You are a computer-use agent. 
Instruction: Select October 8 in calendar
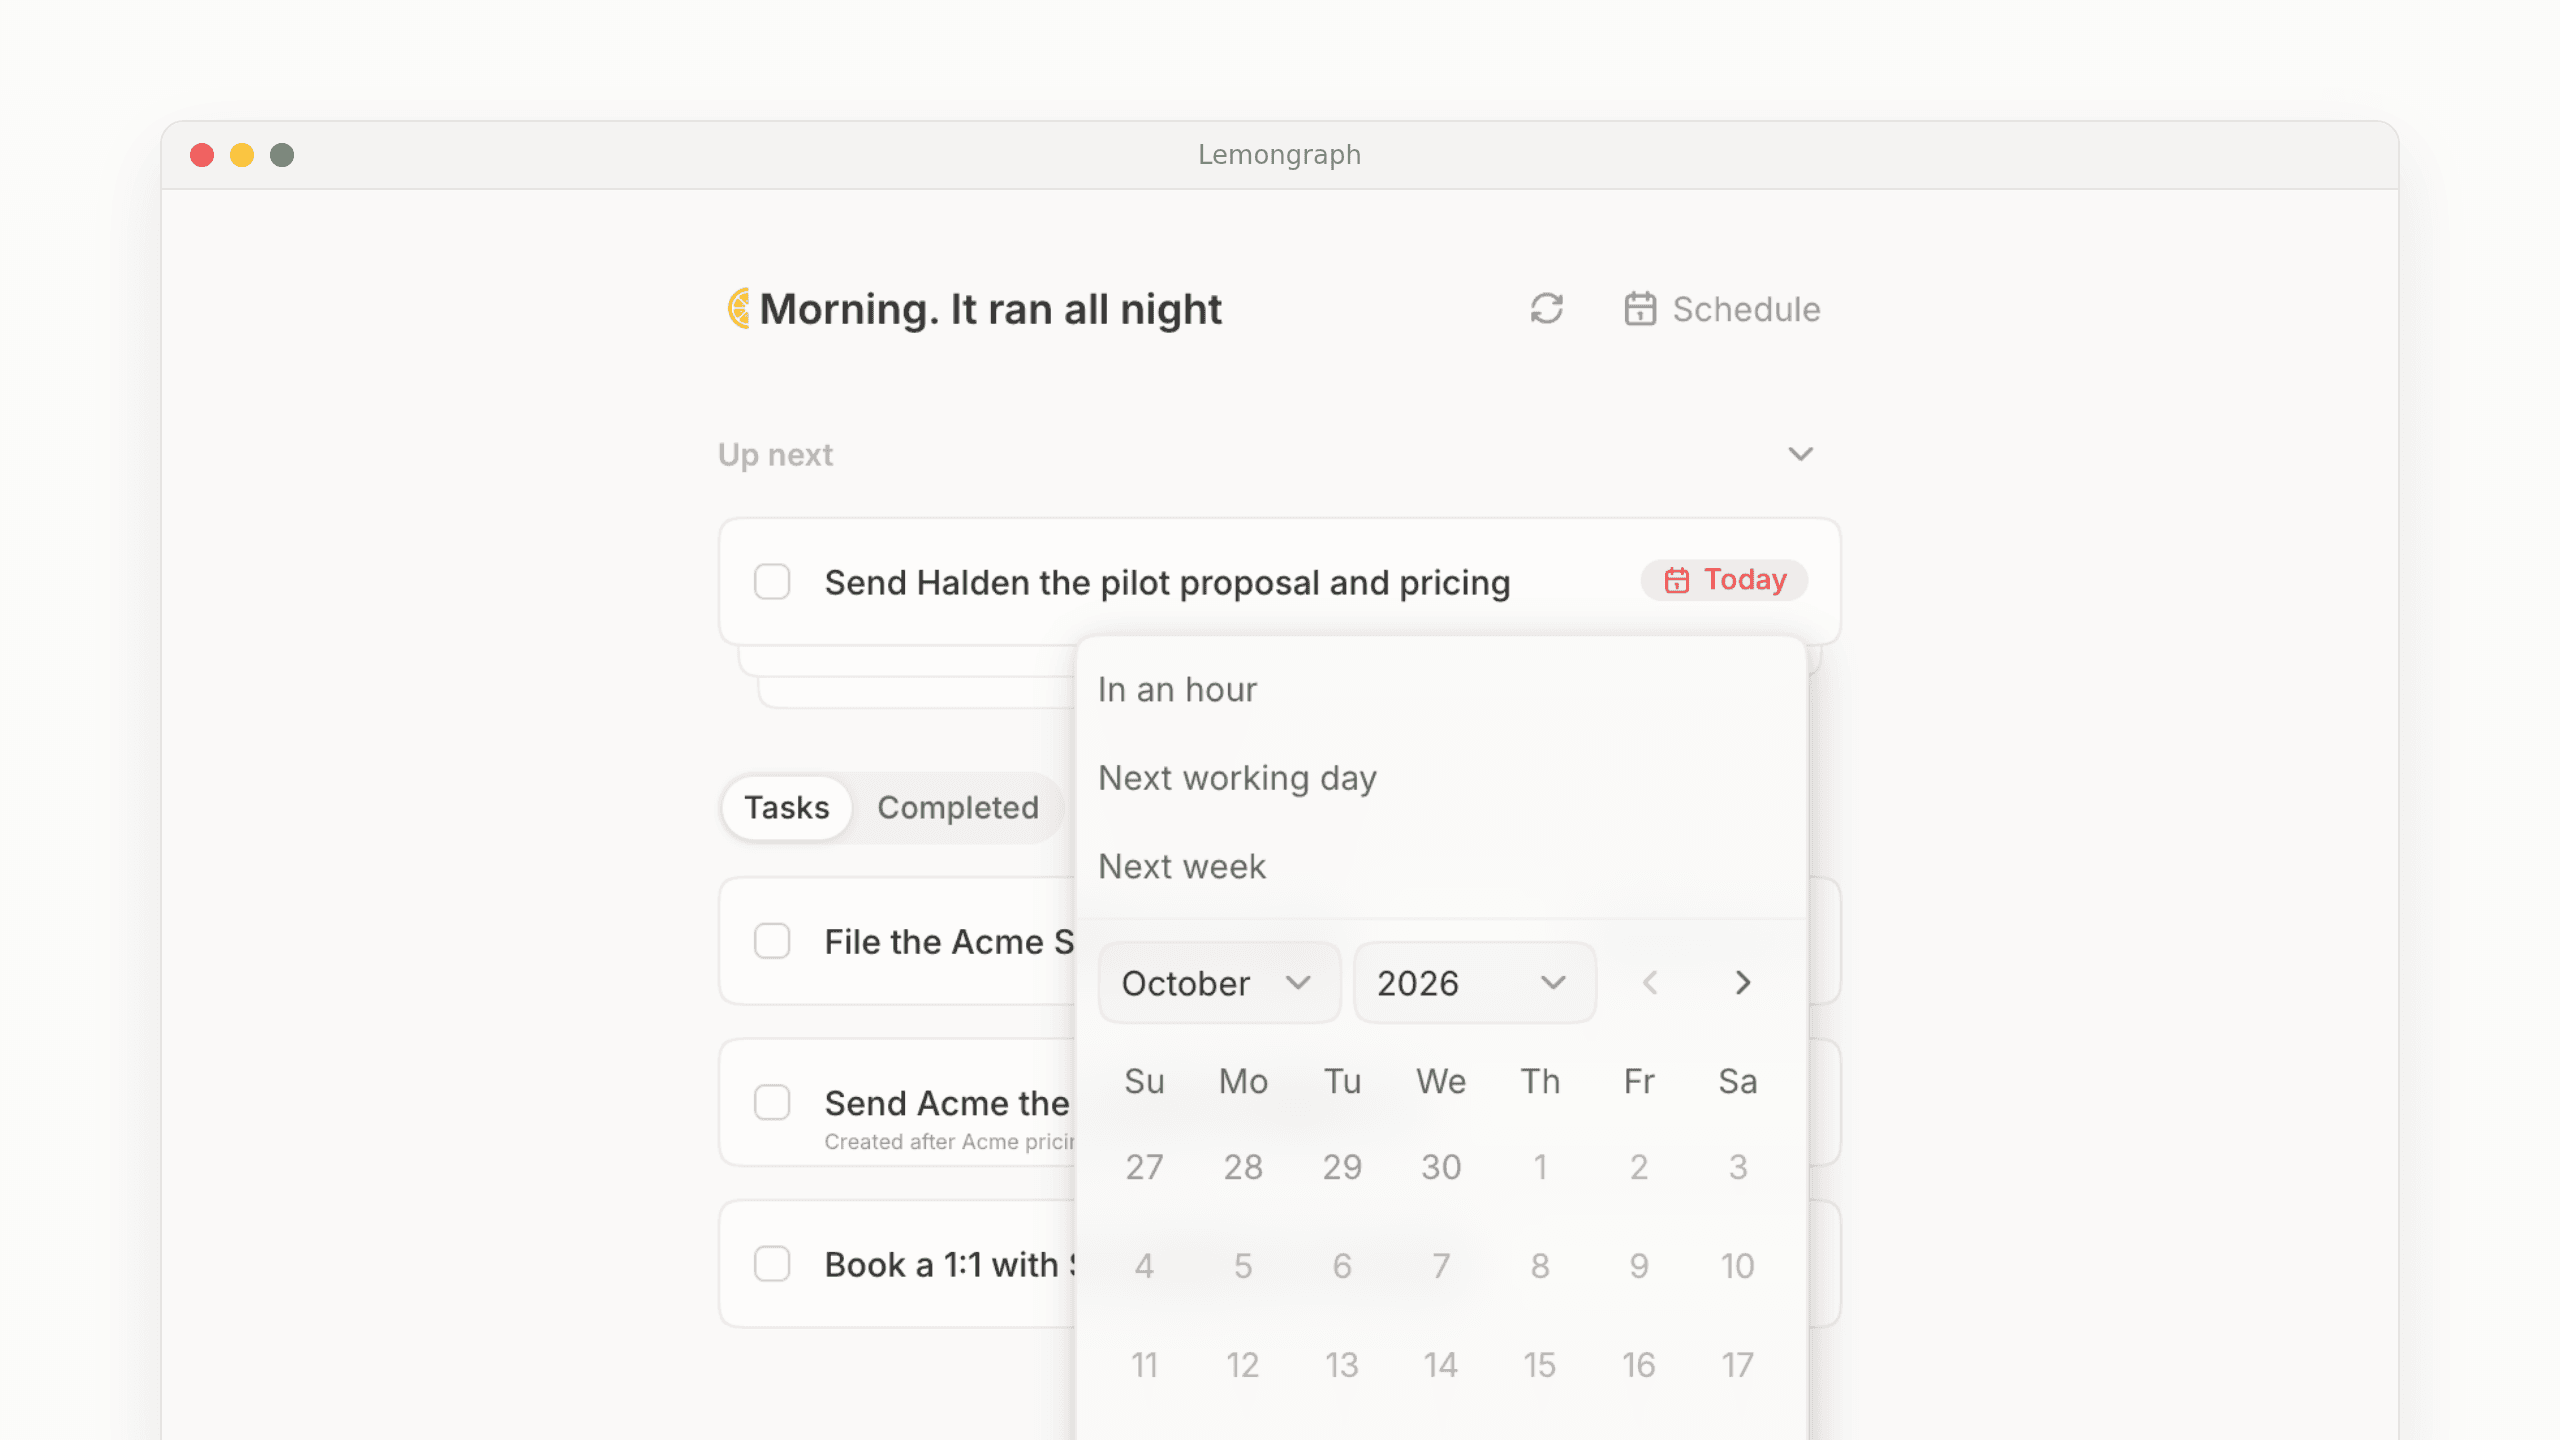click(1540, 1266)
